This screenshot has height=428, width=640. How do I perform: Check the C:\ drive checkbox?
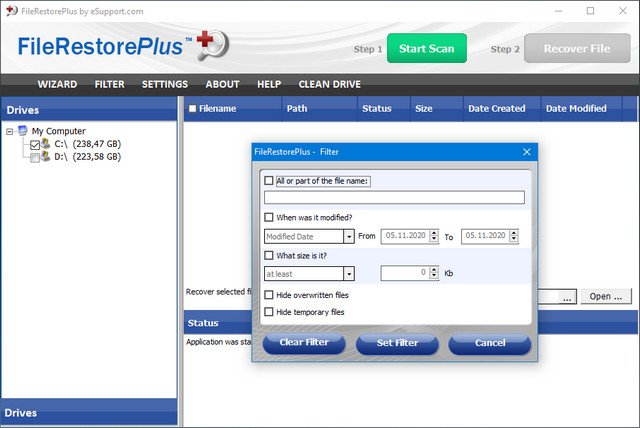pyautogui.click(x=35, y=144)
